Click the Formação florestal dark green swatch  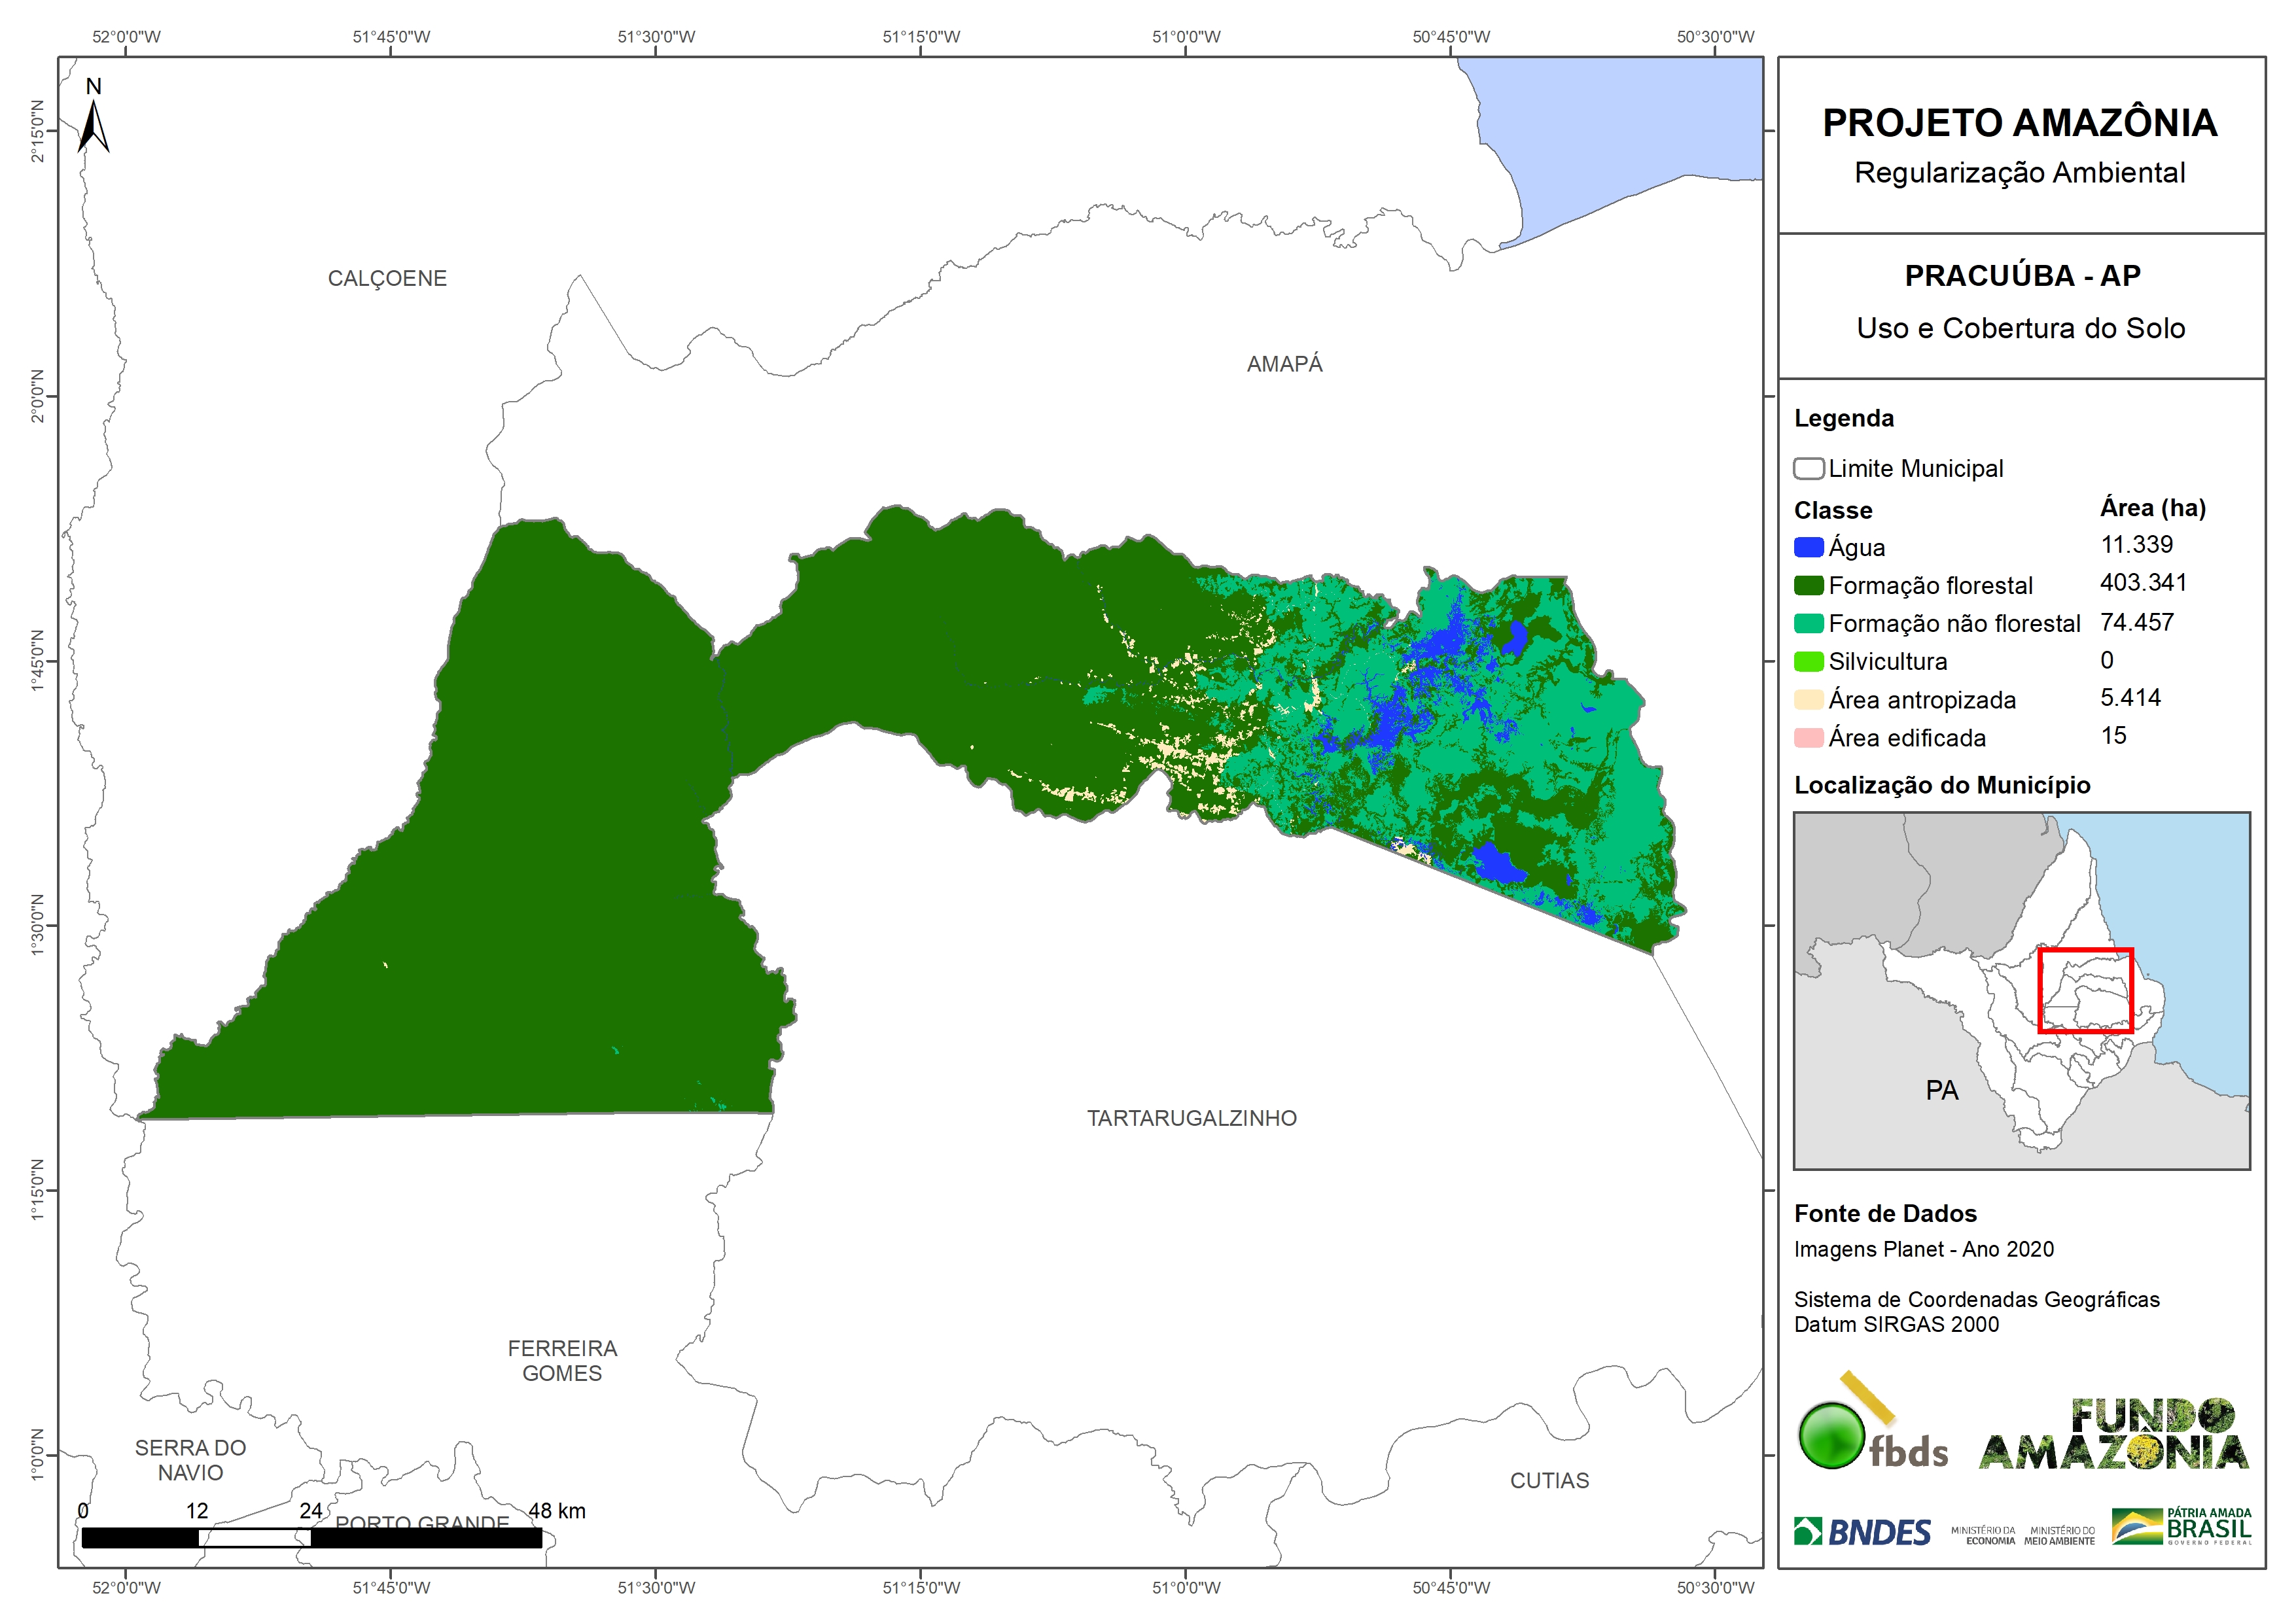1808,586
